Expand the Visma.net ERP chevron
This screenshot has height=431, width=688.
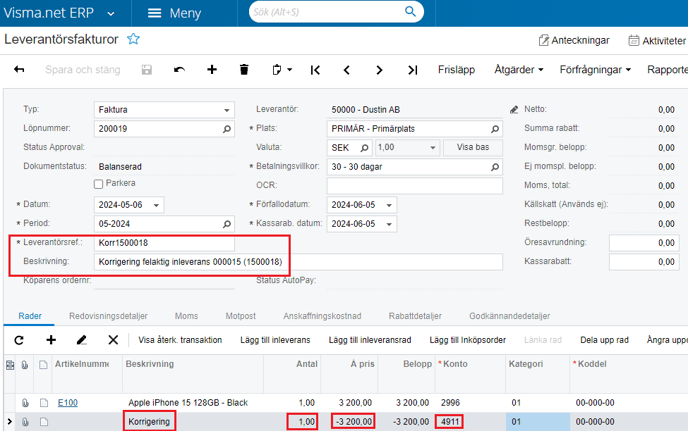111,14
